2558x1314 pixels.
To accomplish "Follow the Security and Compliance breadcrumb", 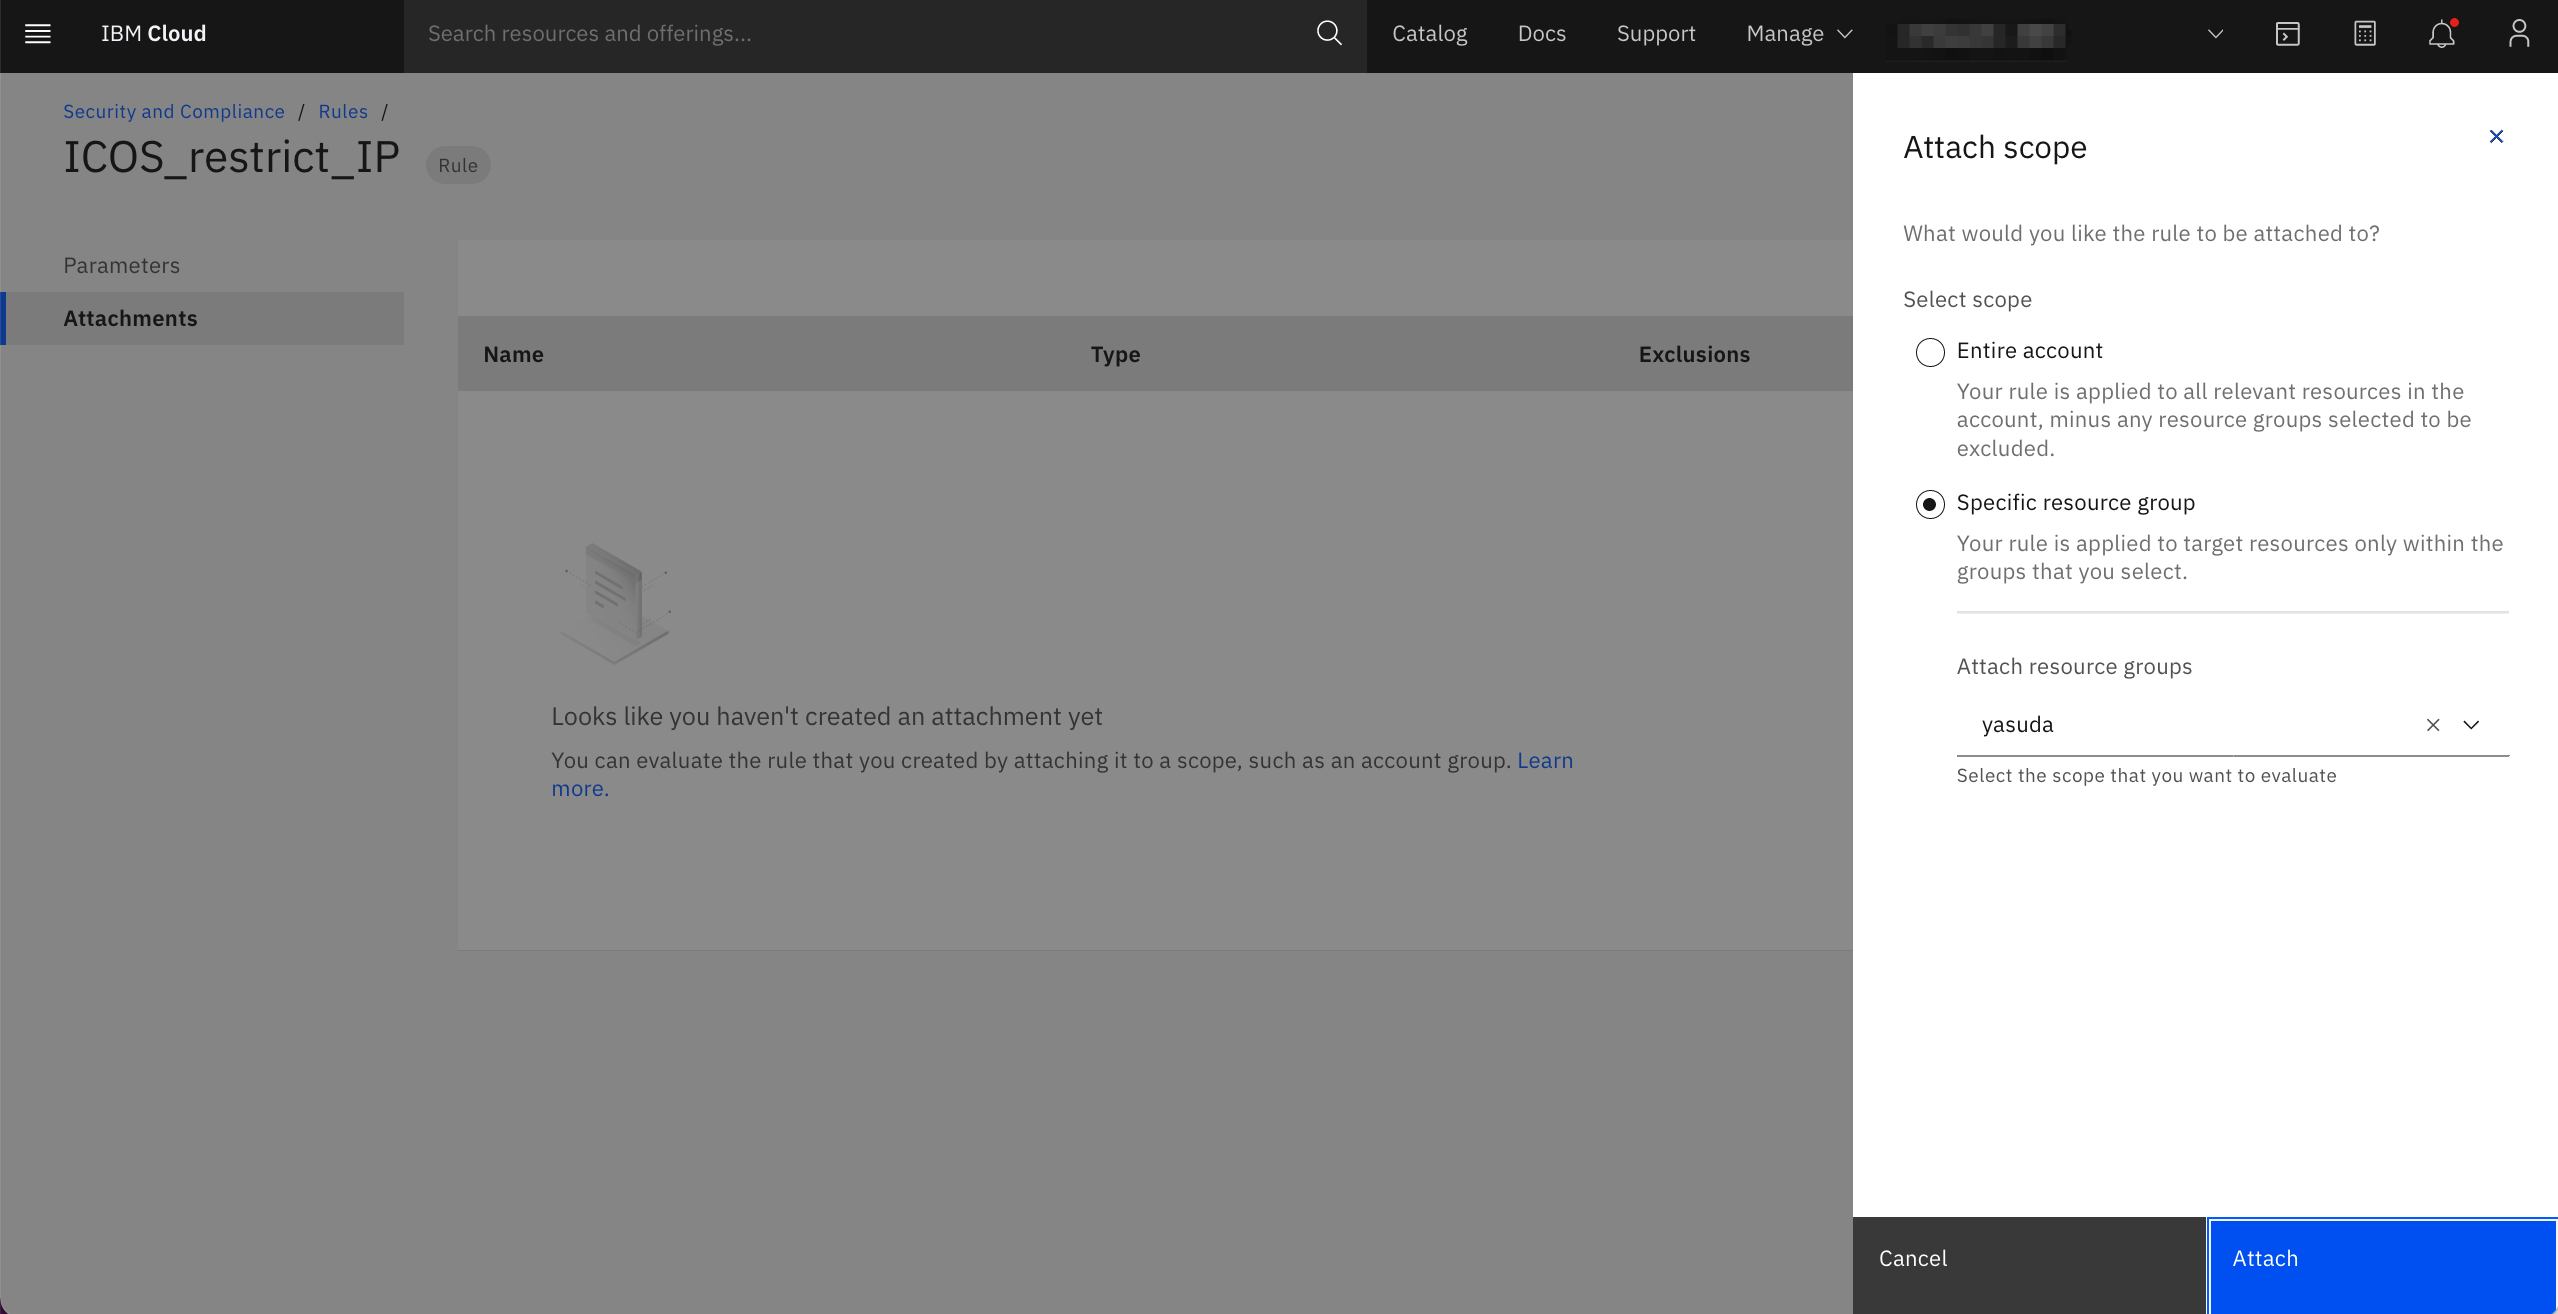I will (174, 112).
